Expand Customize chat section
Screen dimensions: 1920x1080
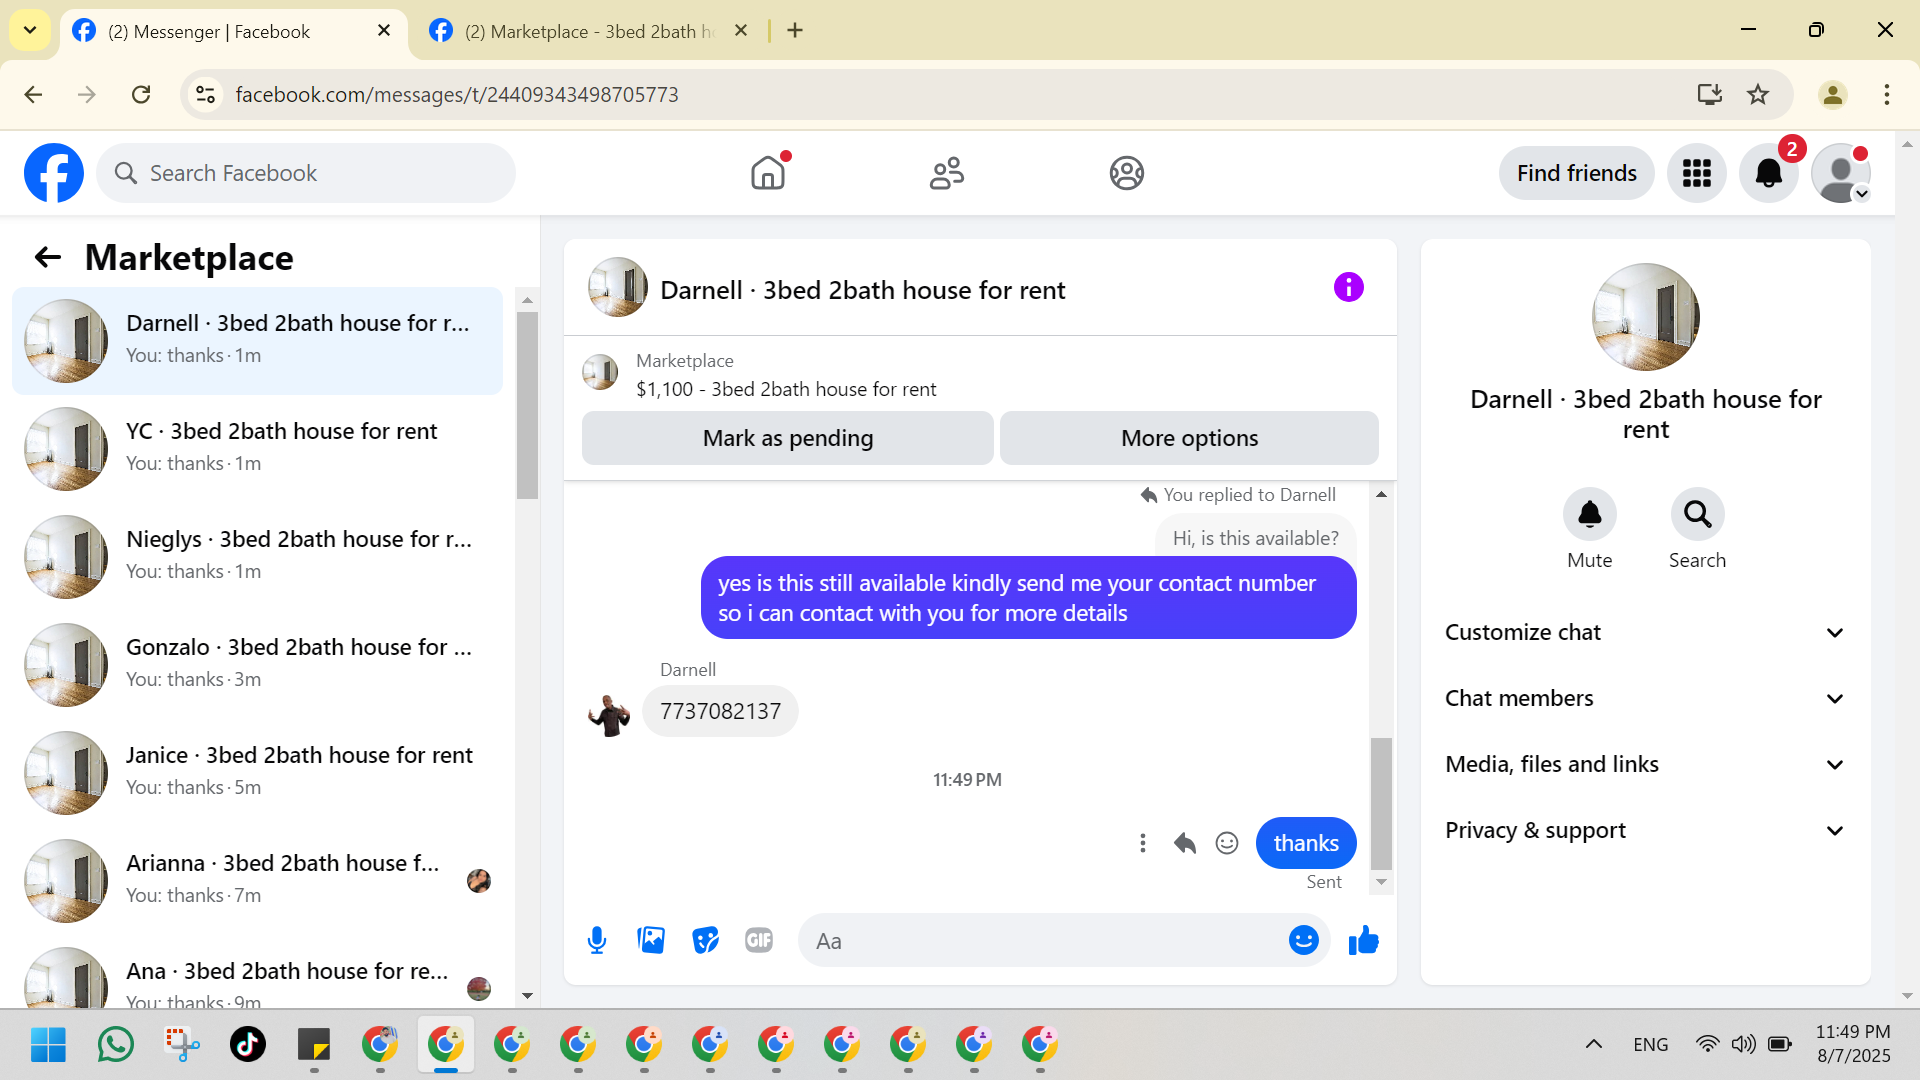1645,633
